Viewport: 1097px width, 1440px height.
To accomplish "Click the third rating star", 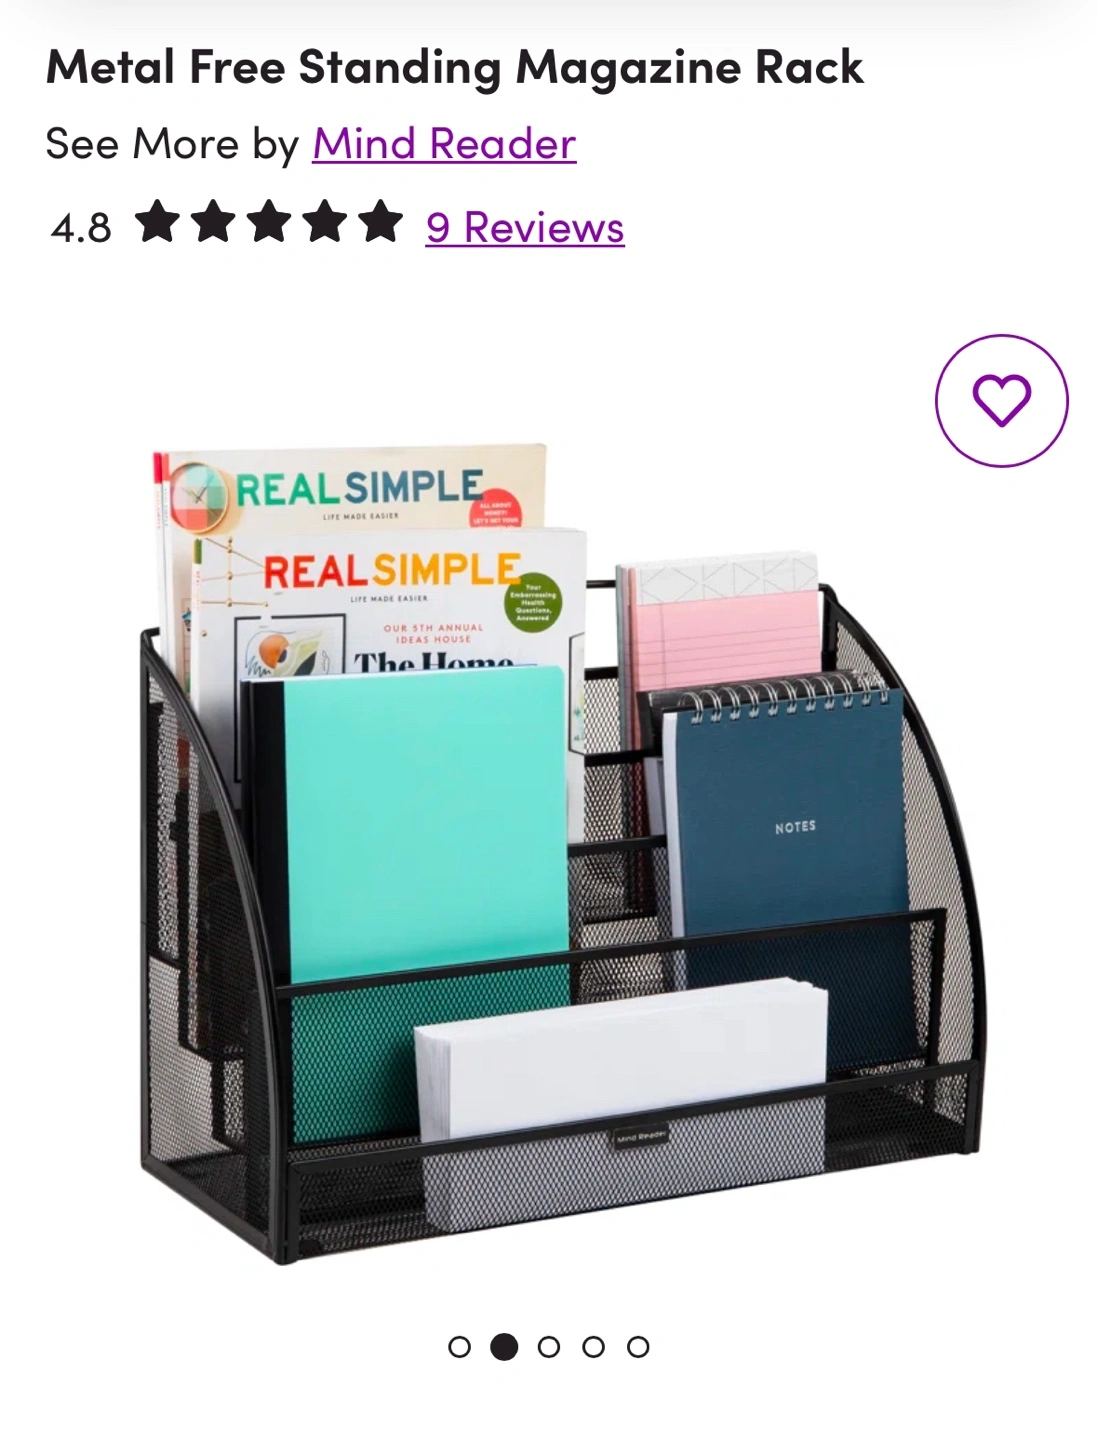I will [269, 222].
